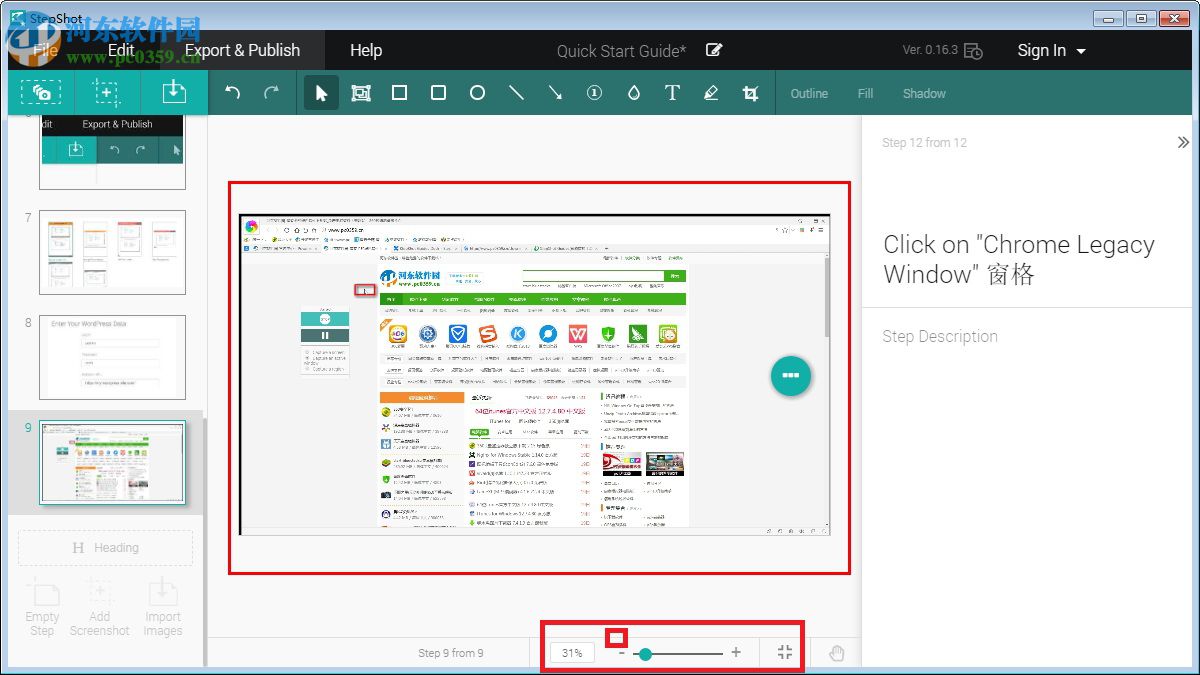Open the File menu
1200x675 pixels.
click(x=46, y=50)
